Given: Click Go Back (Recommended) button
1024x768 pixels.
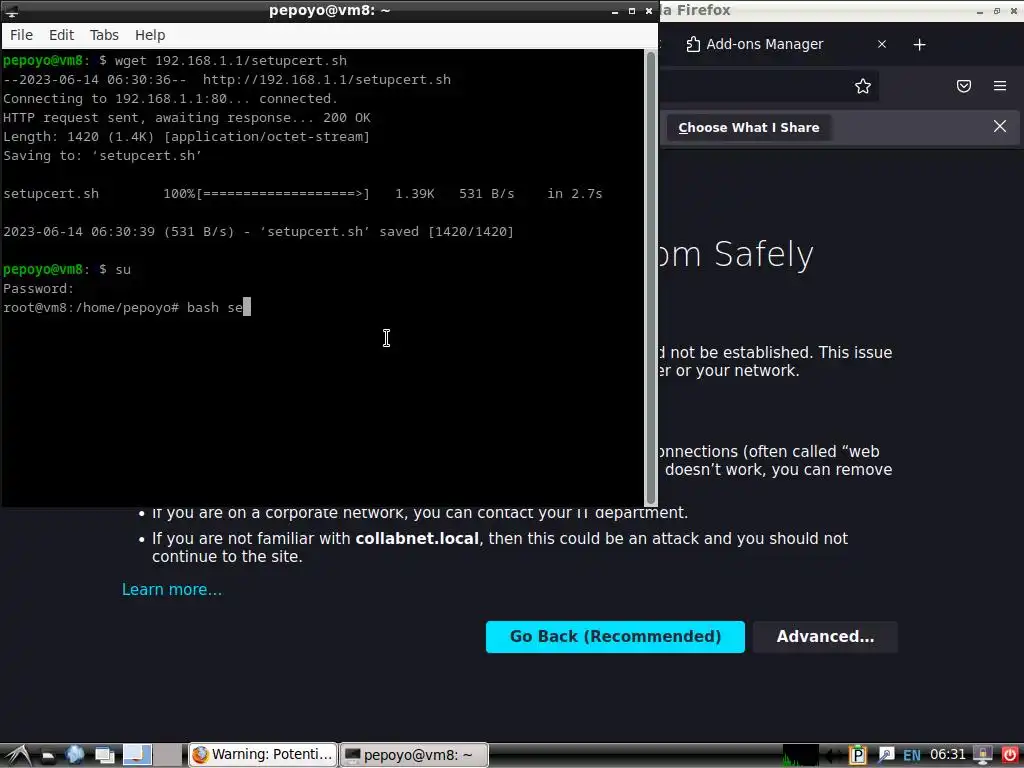Looking at the screenshot, I should [x=615, y=637].
